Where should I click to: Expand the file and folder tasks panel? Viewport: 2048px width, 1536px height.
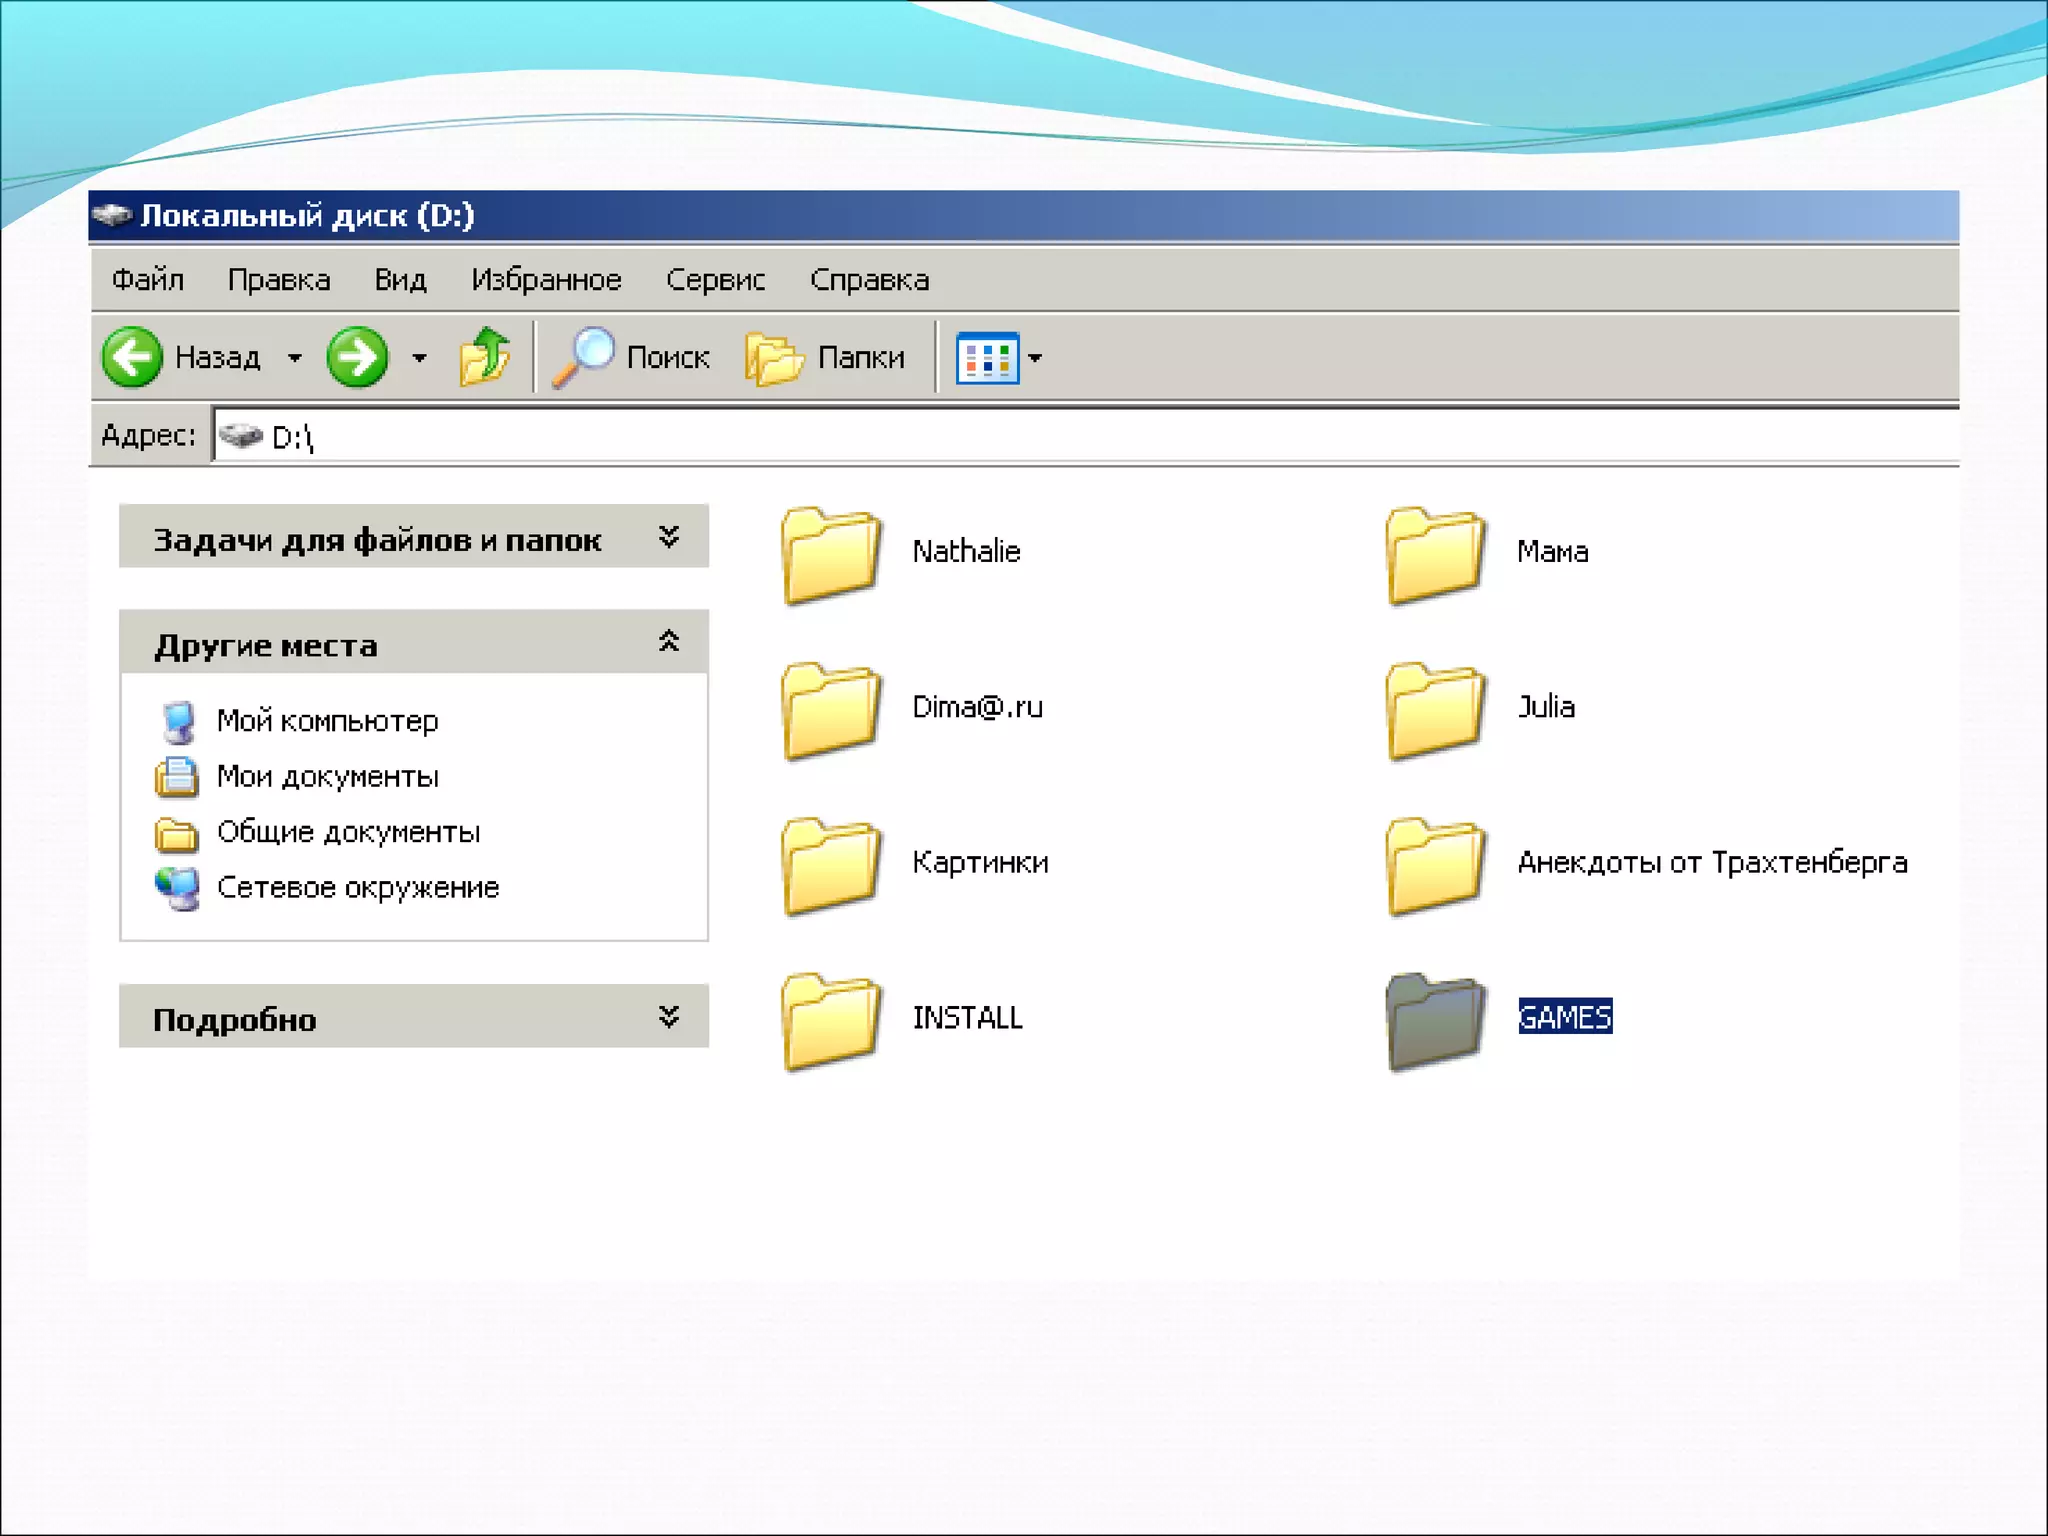click(669, 538)
